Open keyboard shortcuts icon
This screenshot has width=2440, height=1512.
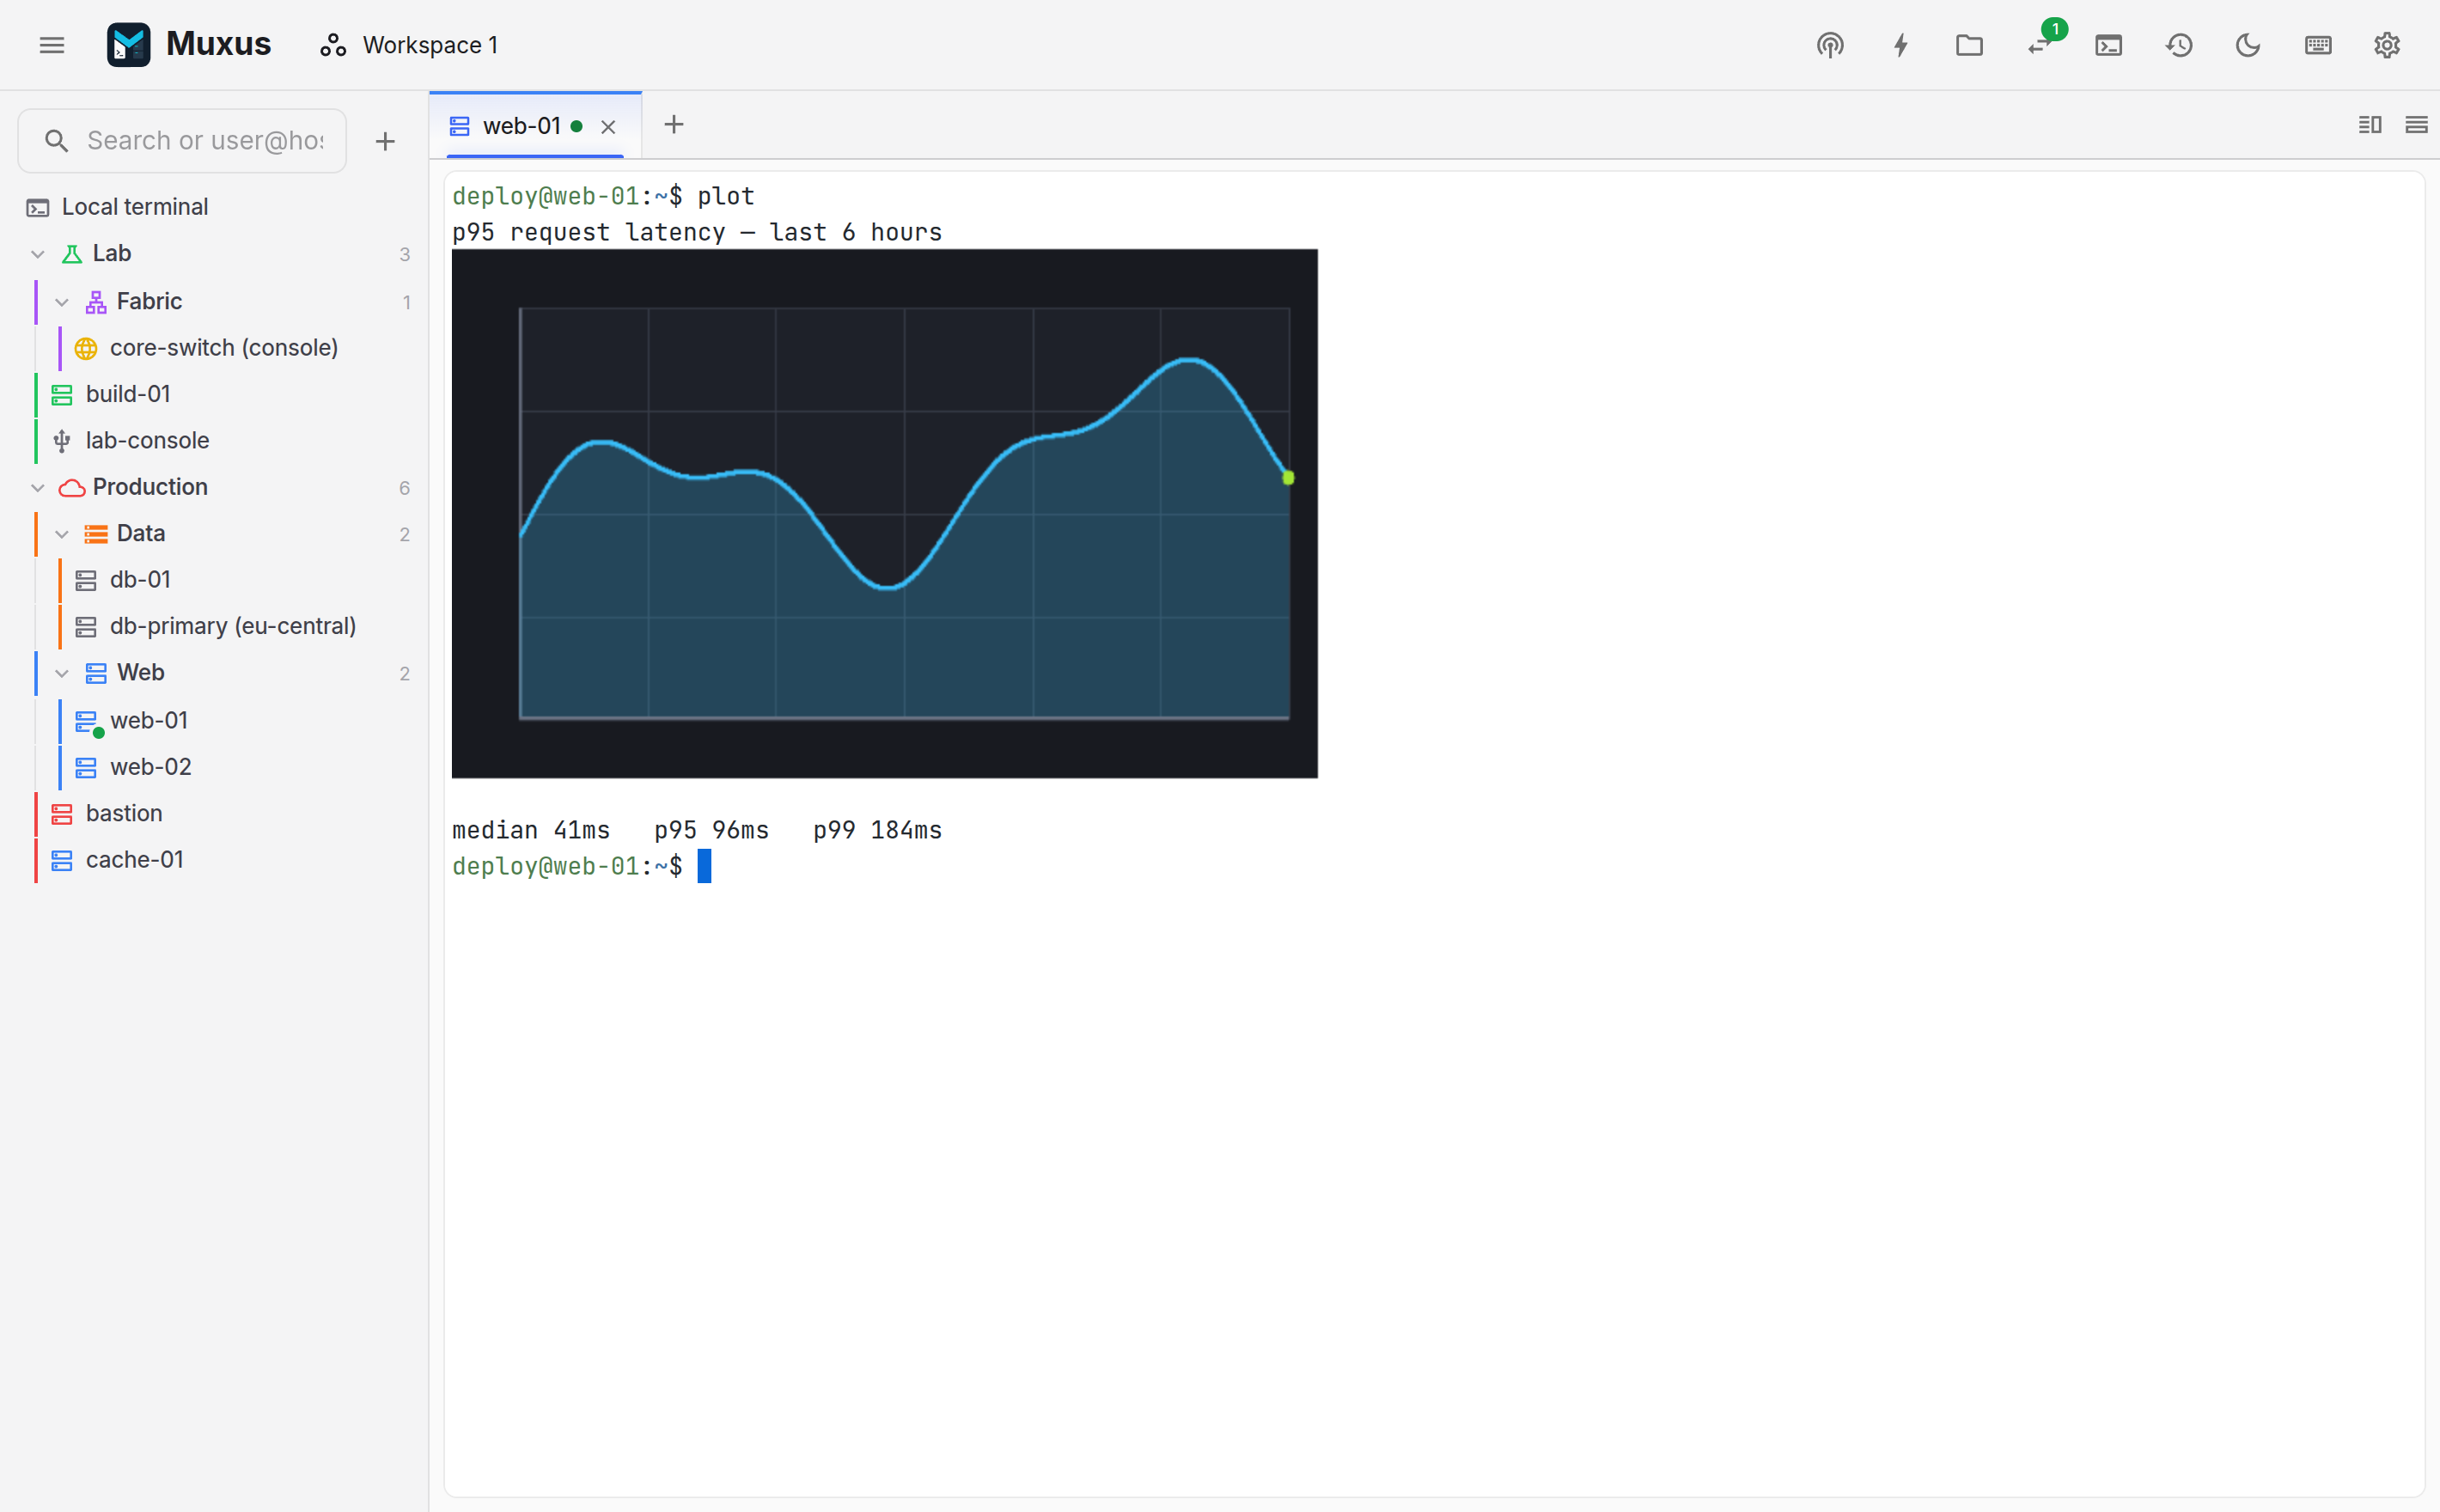(x=2318, y=45)
